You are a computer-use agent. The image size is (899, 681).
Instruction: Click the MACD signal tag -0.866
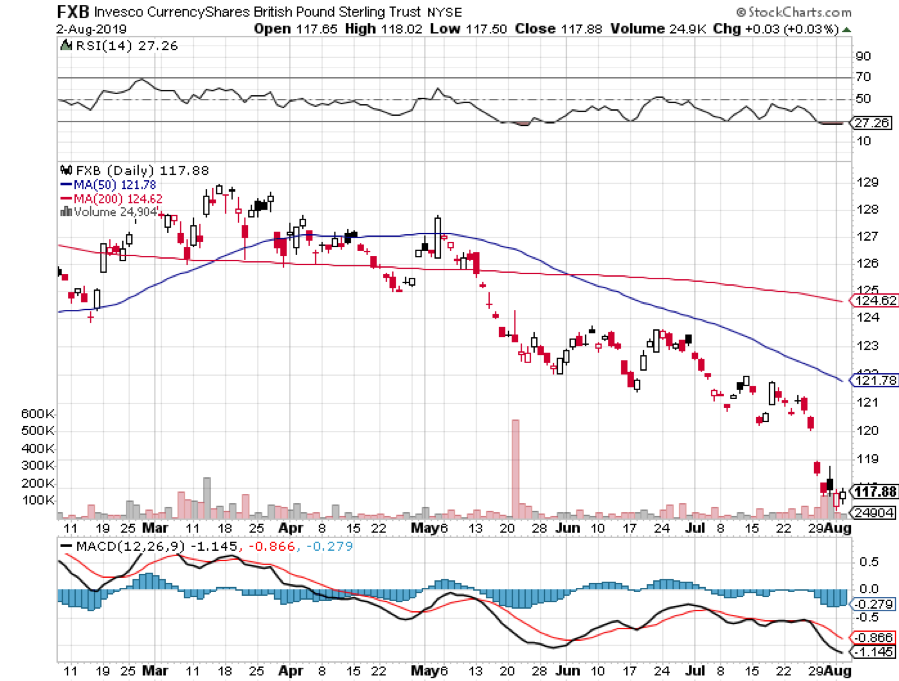point(873,637)
